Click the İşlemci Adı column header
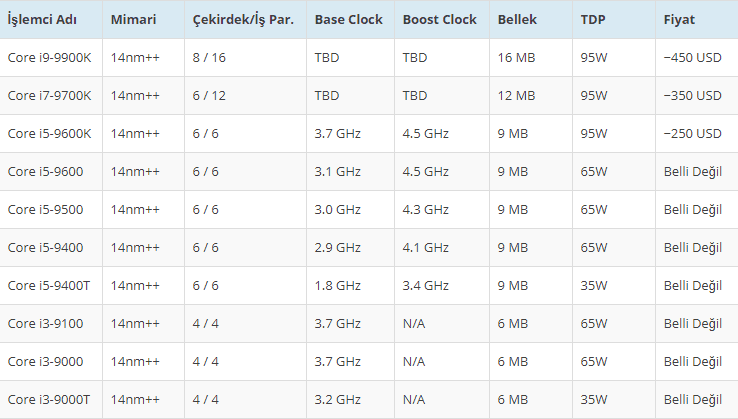This screenshot has width=738, height=419. (x=42, y=20)
